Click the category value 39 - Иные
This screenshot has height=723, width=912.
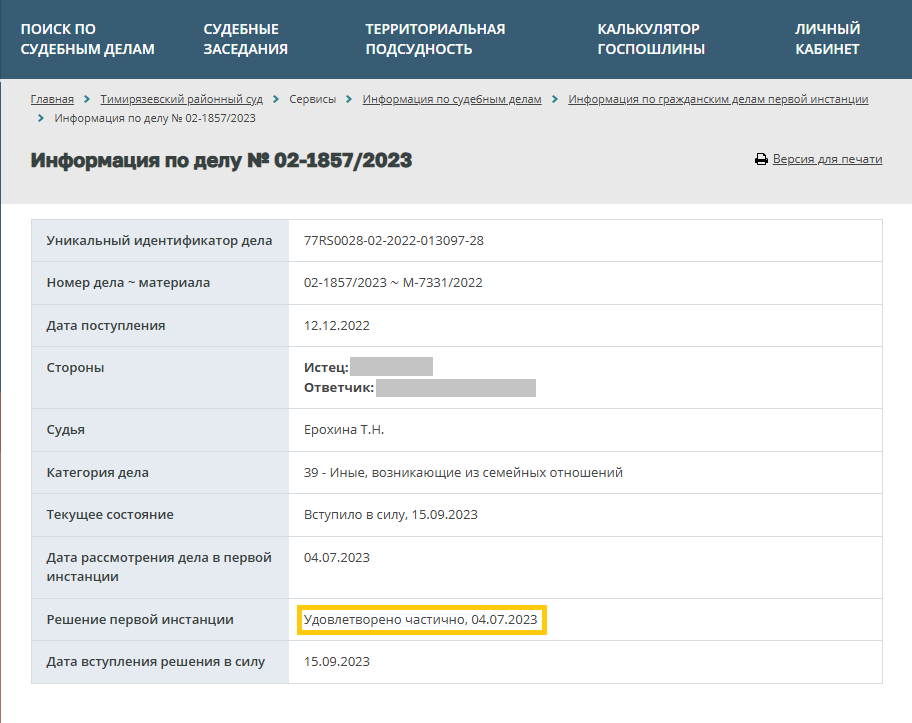coord(463,472)
